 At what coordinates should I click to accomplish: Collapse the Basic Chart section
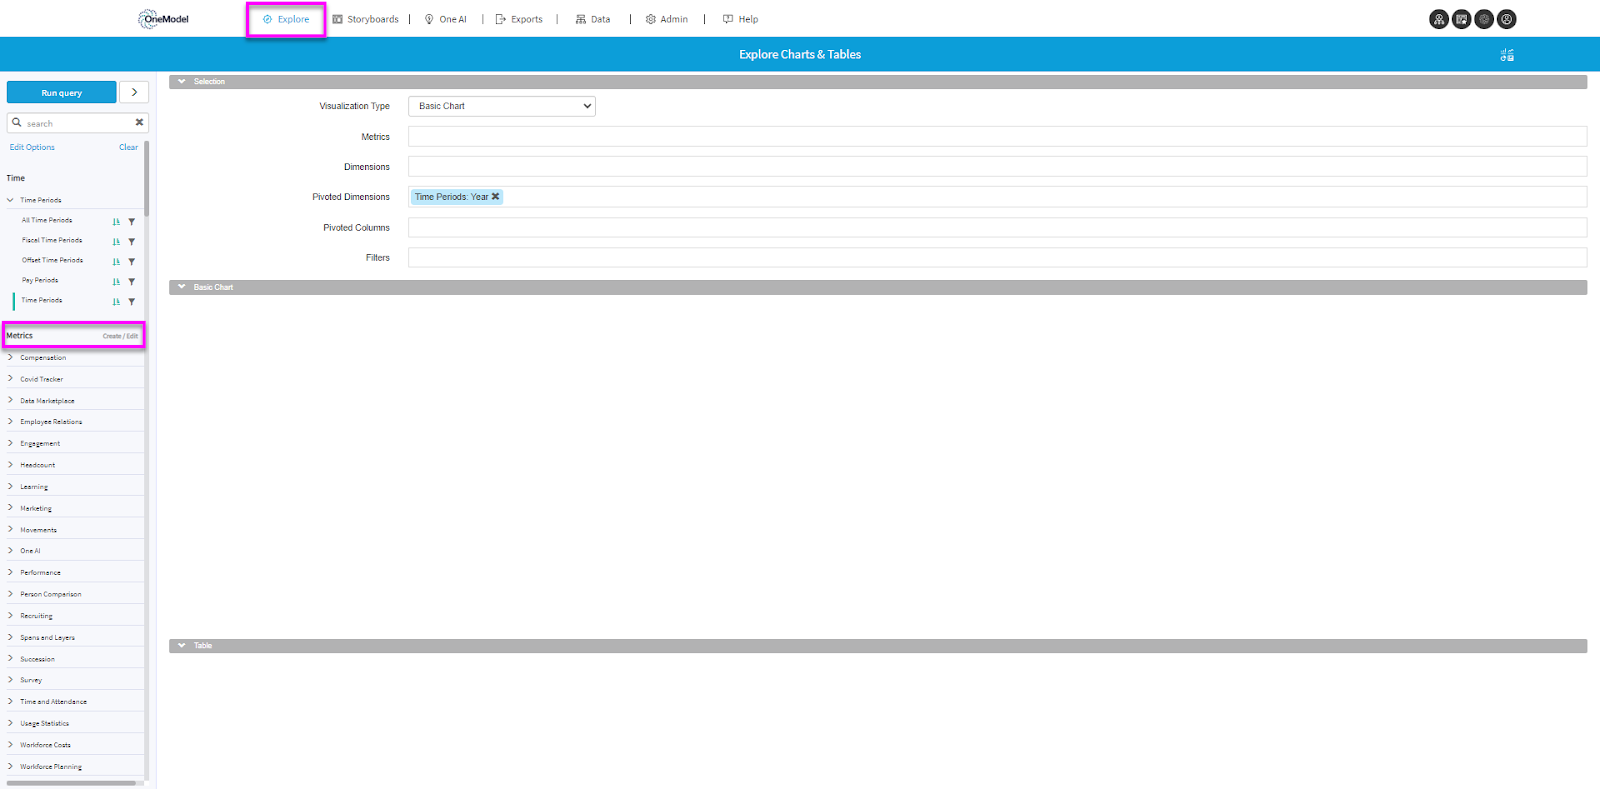tap(182, 287)
